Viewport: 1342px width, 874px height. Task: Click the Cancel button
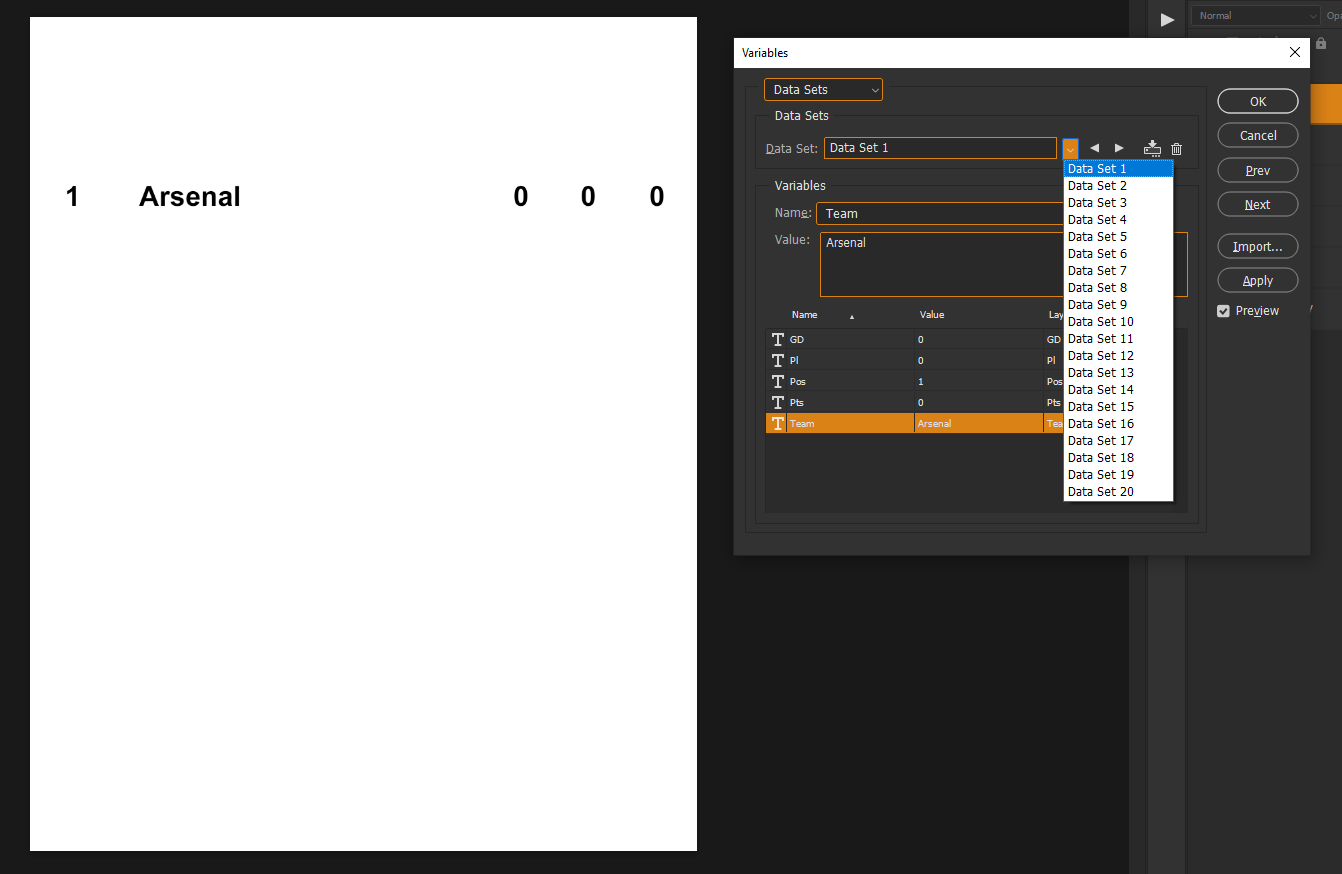[x=1258, y=135]
